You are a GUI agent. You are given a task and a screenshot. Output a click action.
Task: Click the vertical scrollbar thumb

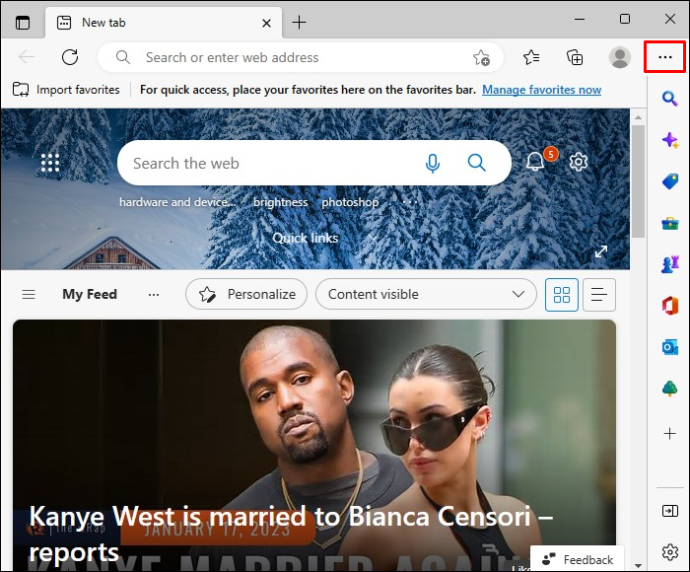click(x=638, y=181)
